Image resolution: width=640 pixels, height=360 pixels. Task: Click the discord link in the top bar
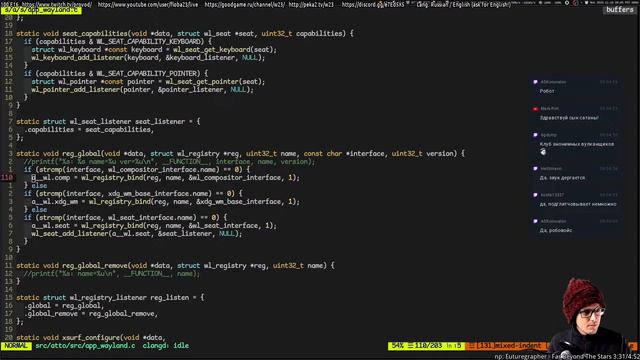click(373, 4)
